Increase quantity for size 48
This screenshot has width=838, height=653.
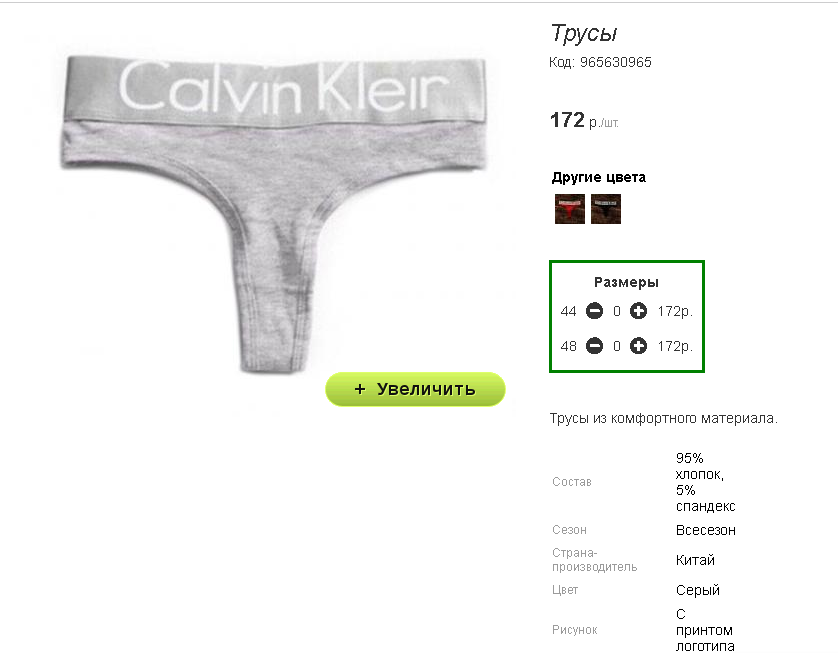[638, 346]
